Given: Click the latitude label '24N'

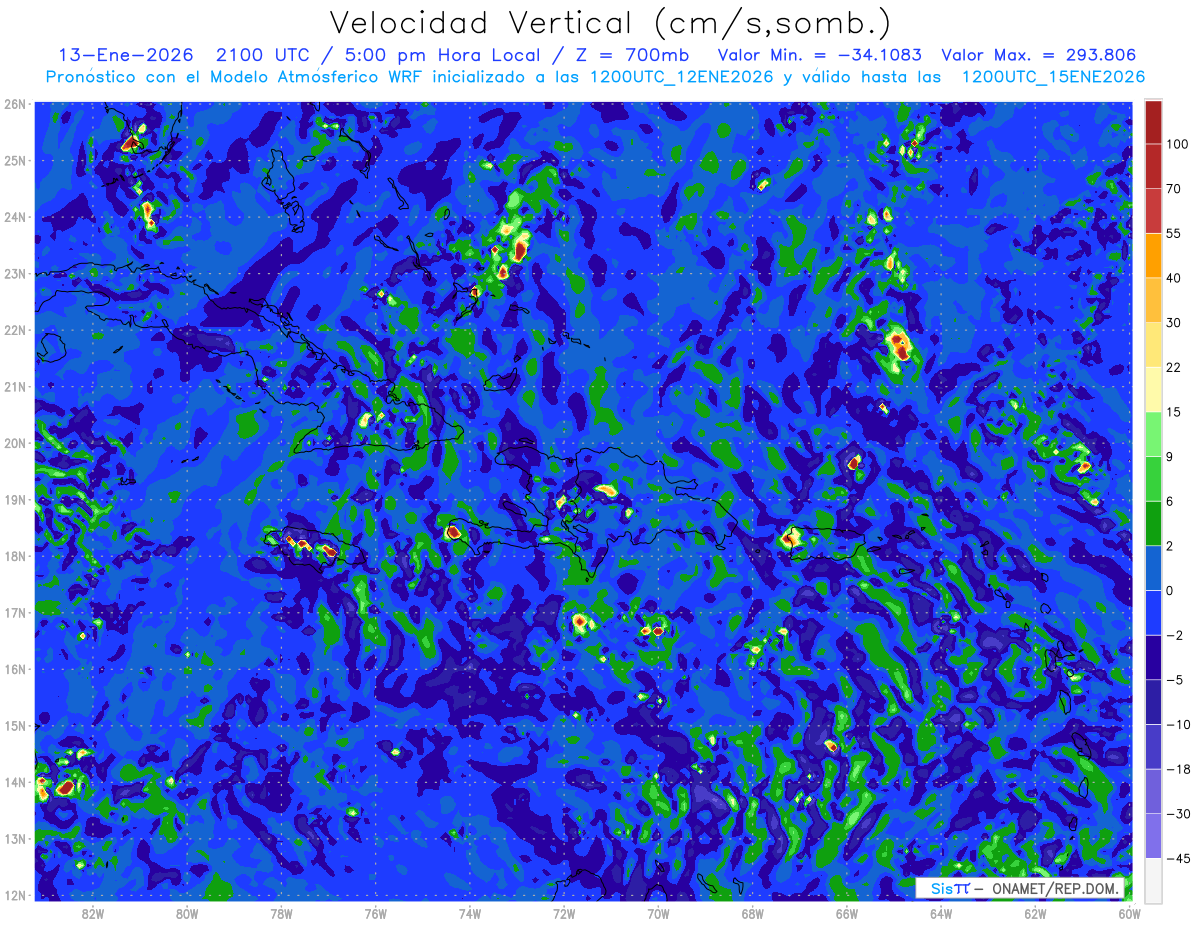Looking at the screenshot, I should tap(14, 217).
